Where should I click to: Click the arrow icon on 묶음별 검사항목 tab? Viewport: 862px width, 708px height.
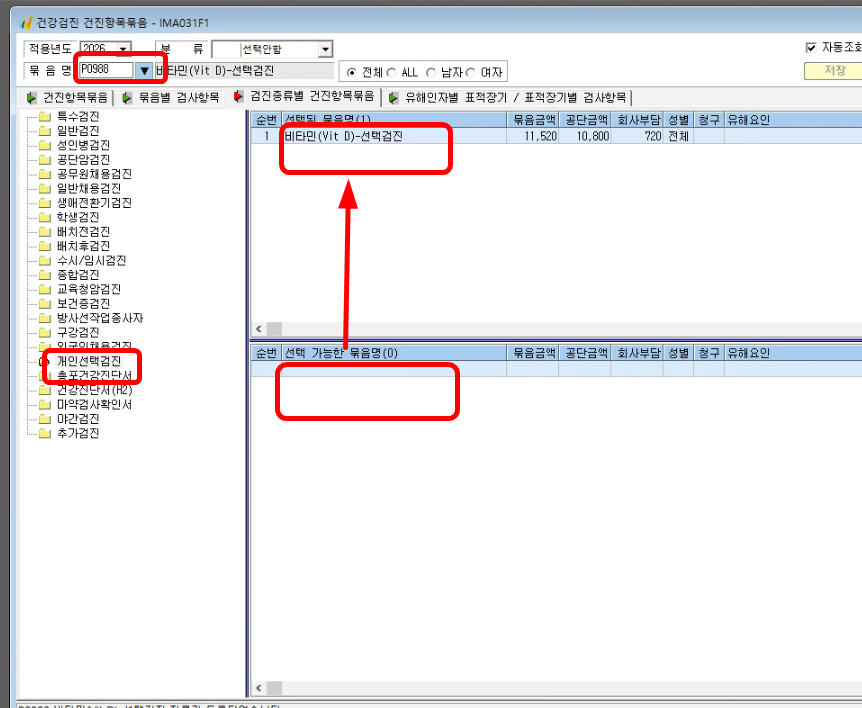pos(127,98)
